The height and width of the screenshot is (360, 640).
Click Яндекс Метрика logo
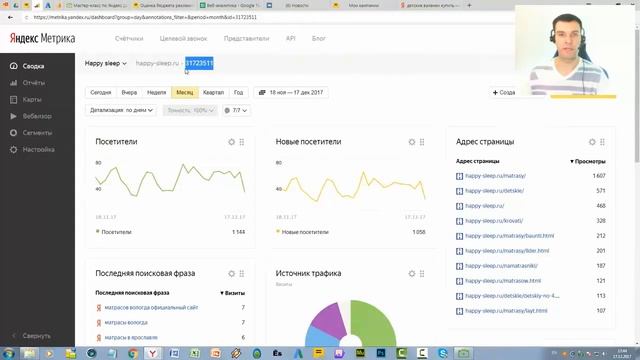coord(42,38)
